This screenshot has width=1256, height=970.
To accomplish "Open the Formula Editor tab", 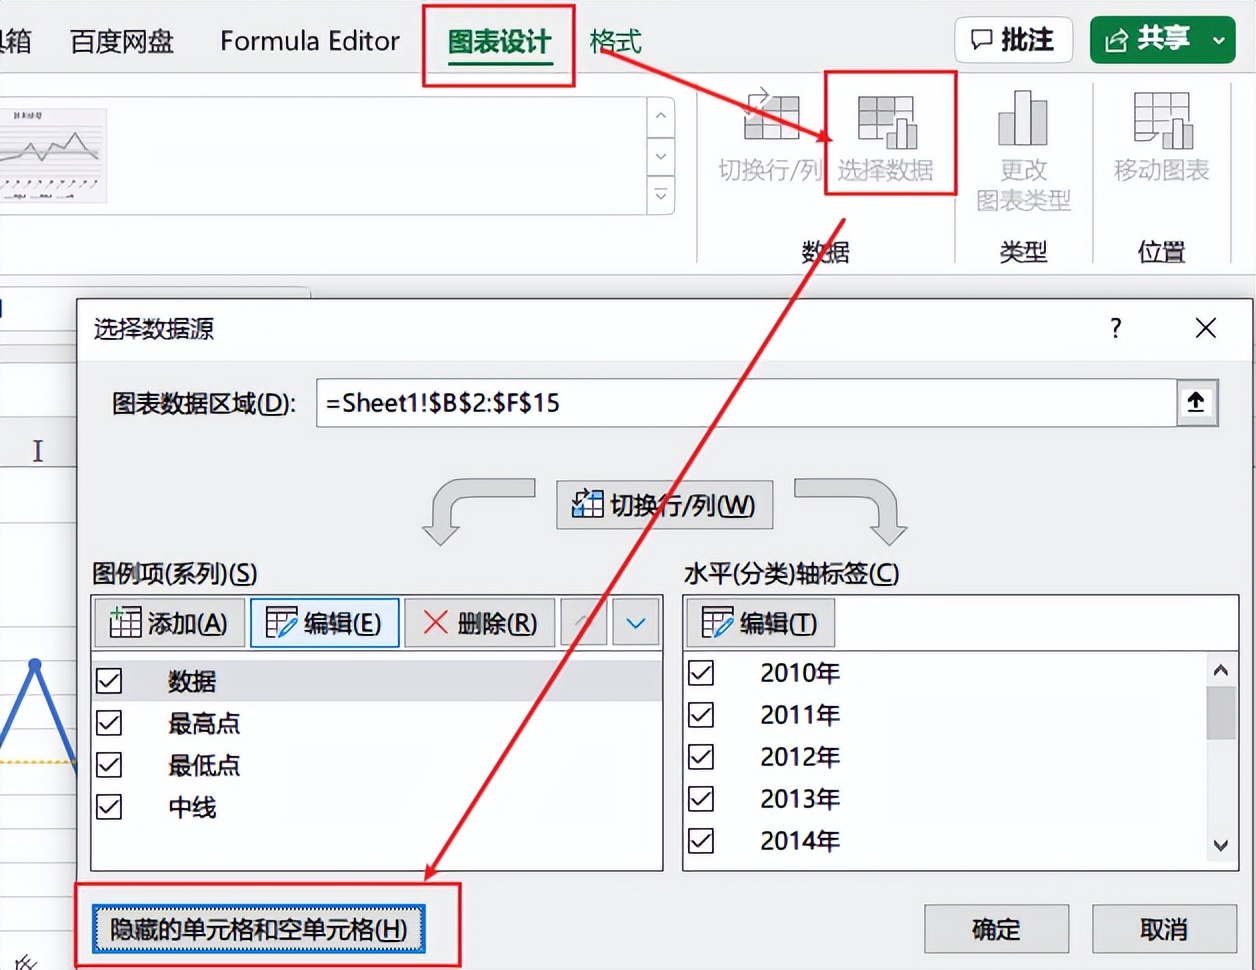I will coord(310,41).
